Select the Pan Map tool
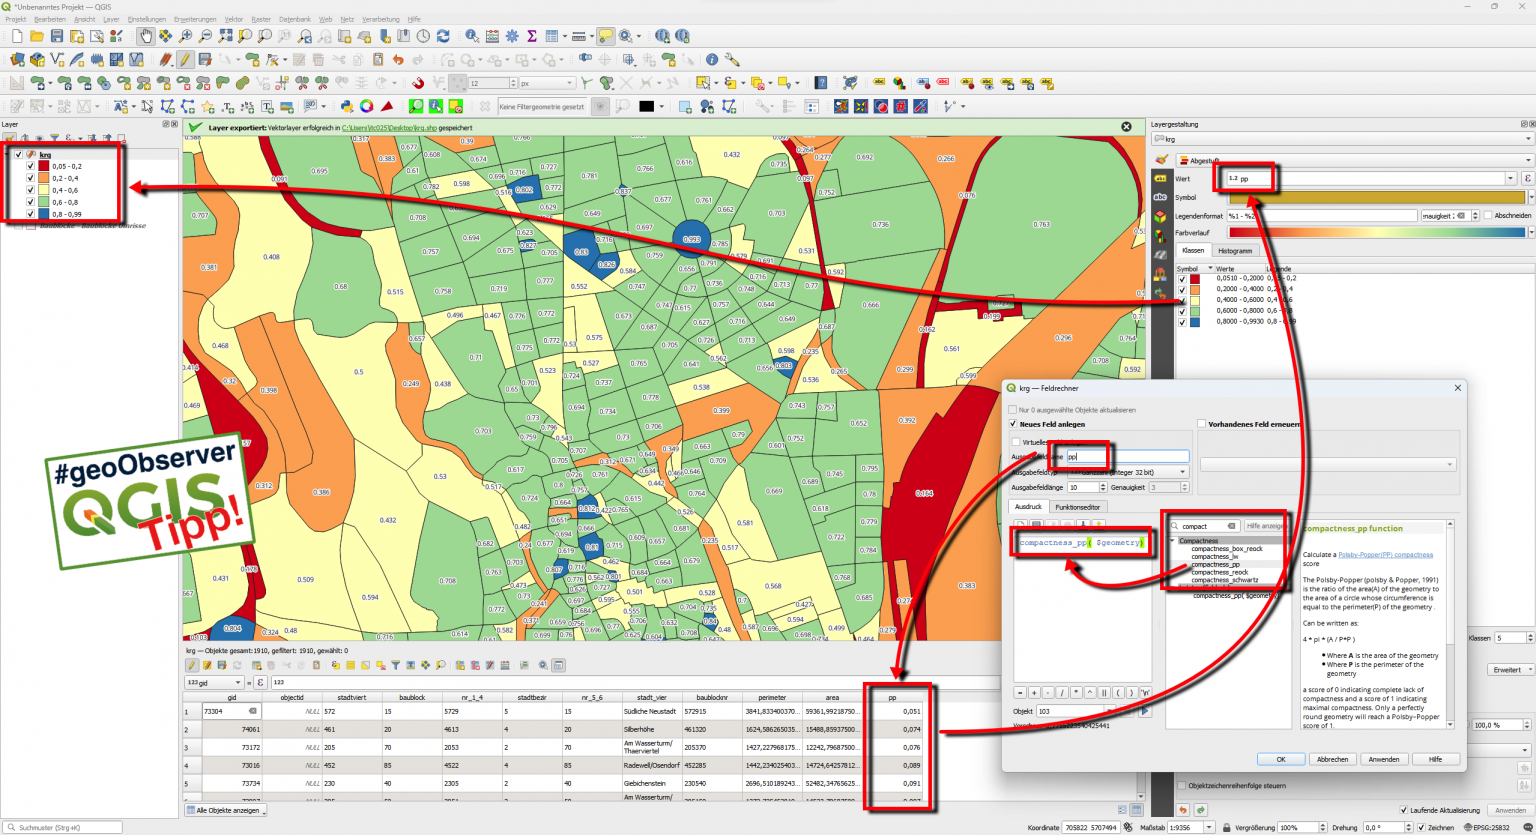 pos(146,35)
